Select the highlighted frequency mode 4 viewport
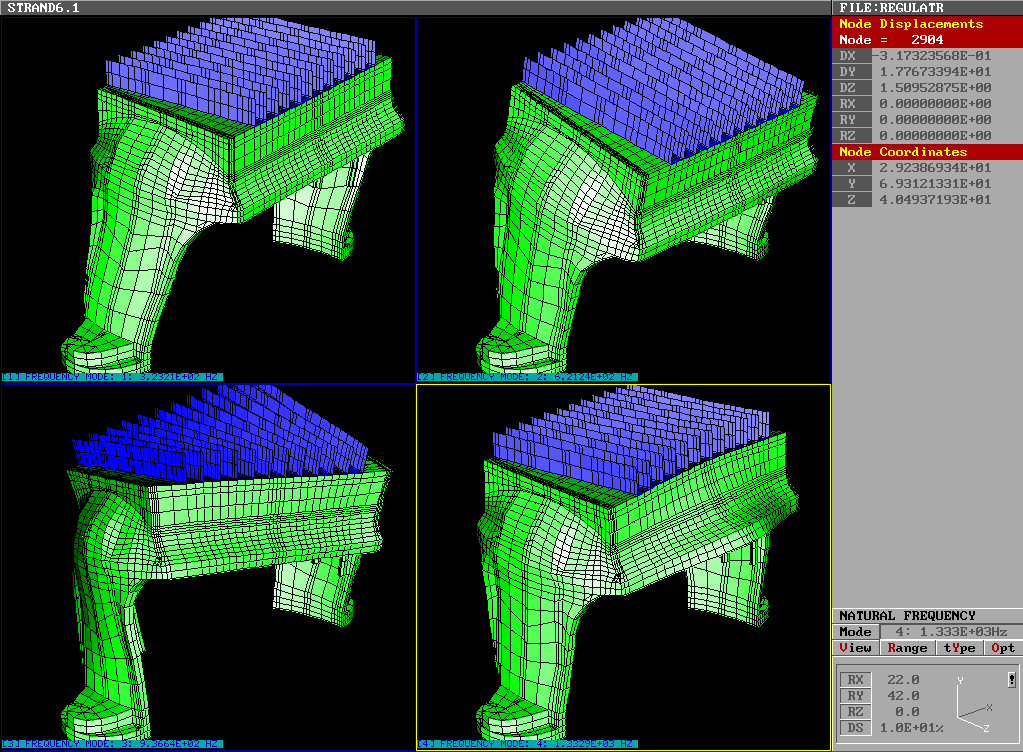 pos(624,567)
